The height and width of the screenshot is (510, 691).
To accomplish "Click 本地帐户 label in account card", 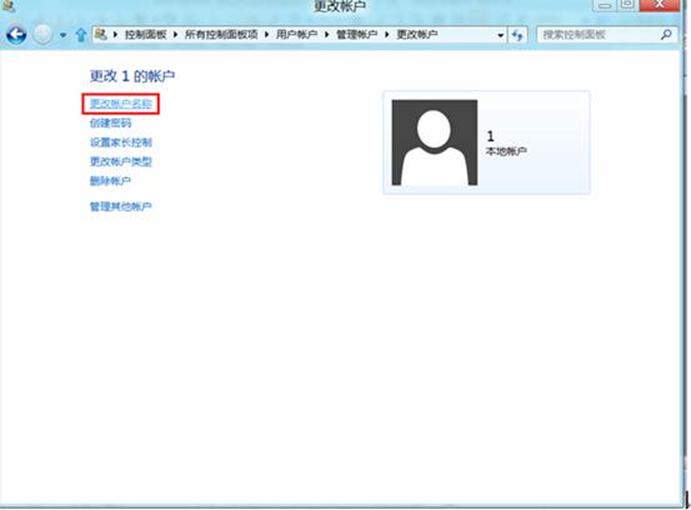I will [x=506, y=152].
